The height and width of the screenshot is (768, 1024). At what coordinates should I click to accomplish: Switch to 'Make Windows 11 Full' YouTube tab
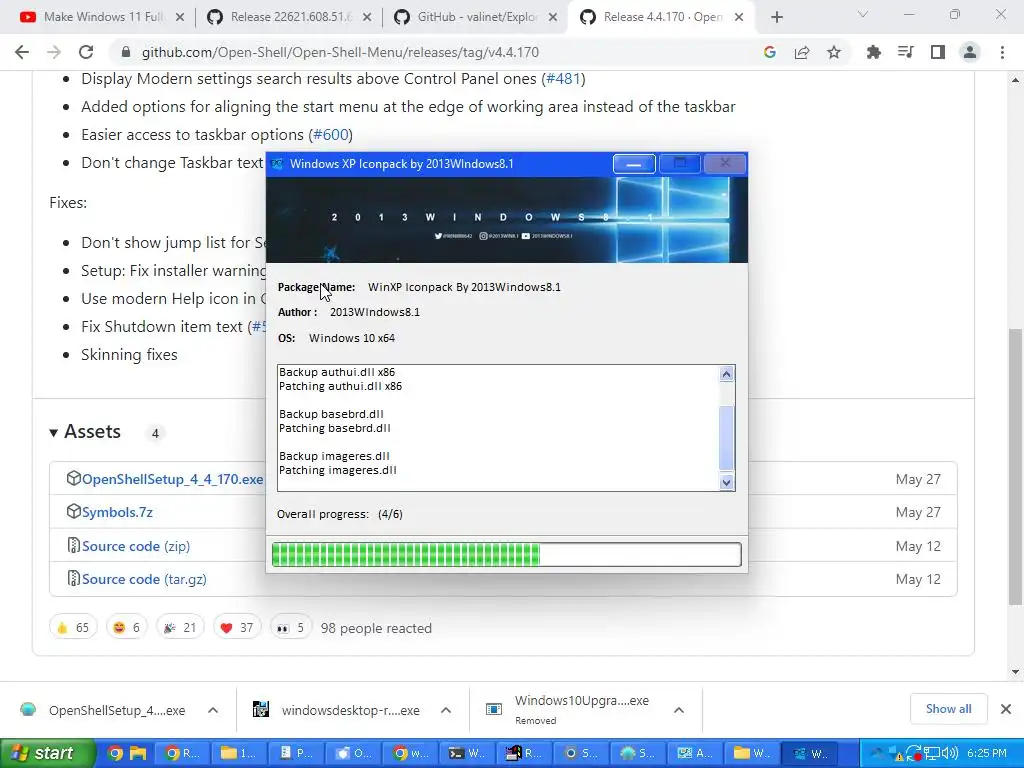103,18
